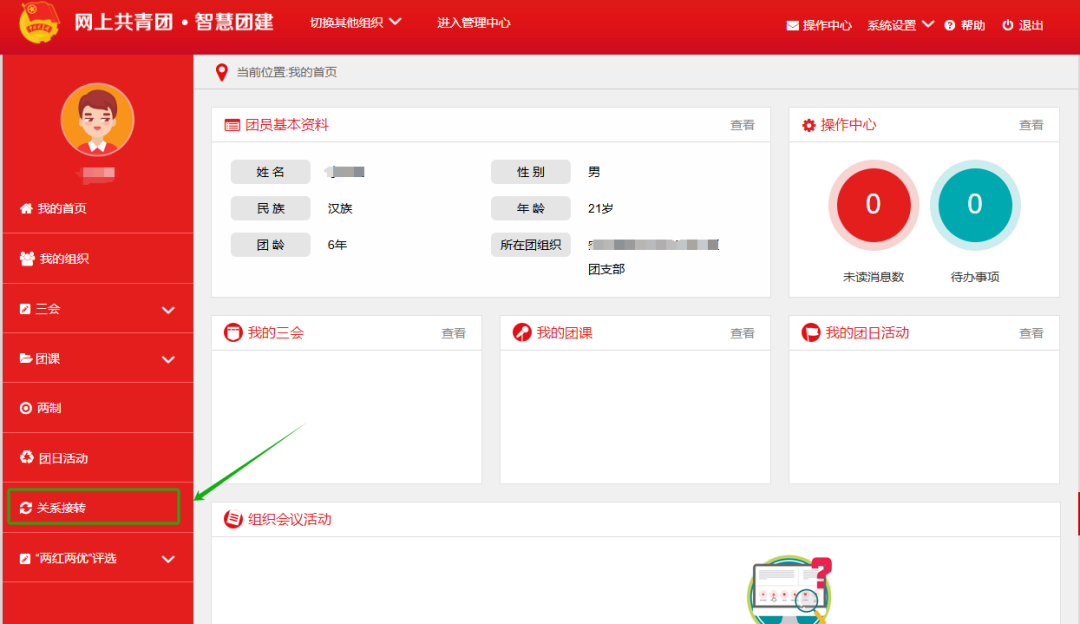The height and width of the screenshot is (624, 1080).
Task: Open the 系统设置 dropdown menu
Action: 900,26
